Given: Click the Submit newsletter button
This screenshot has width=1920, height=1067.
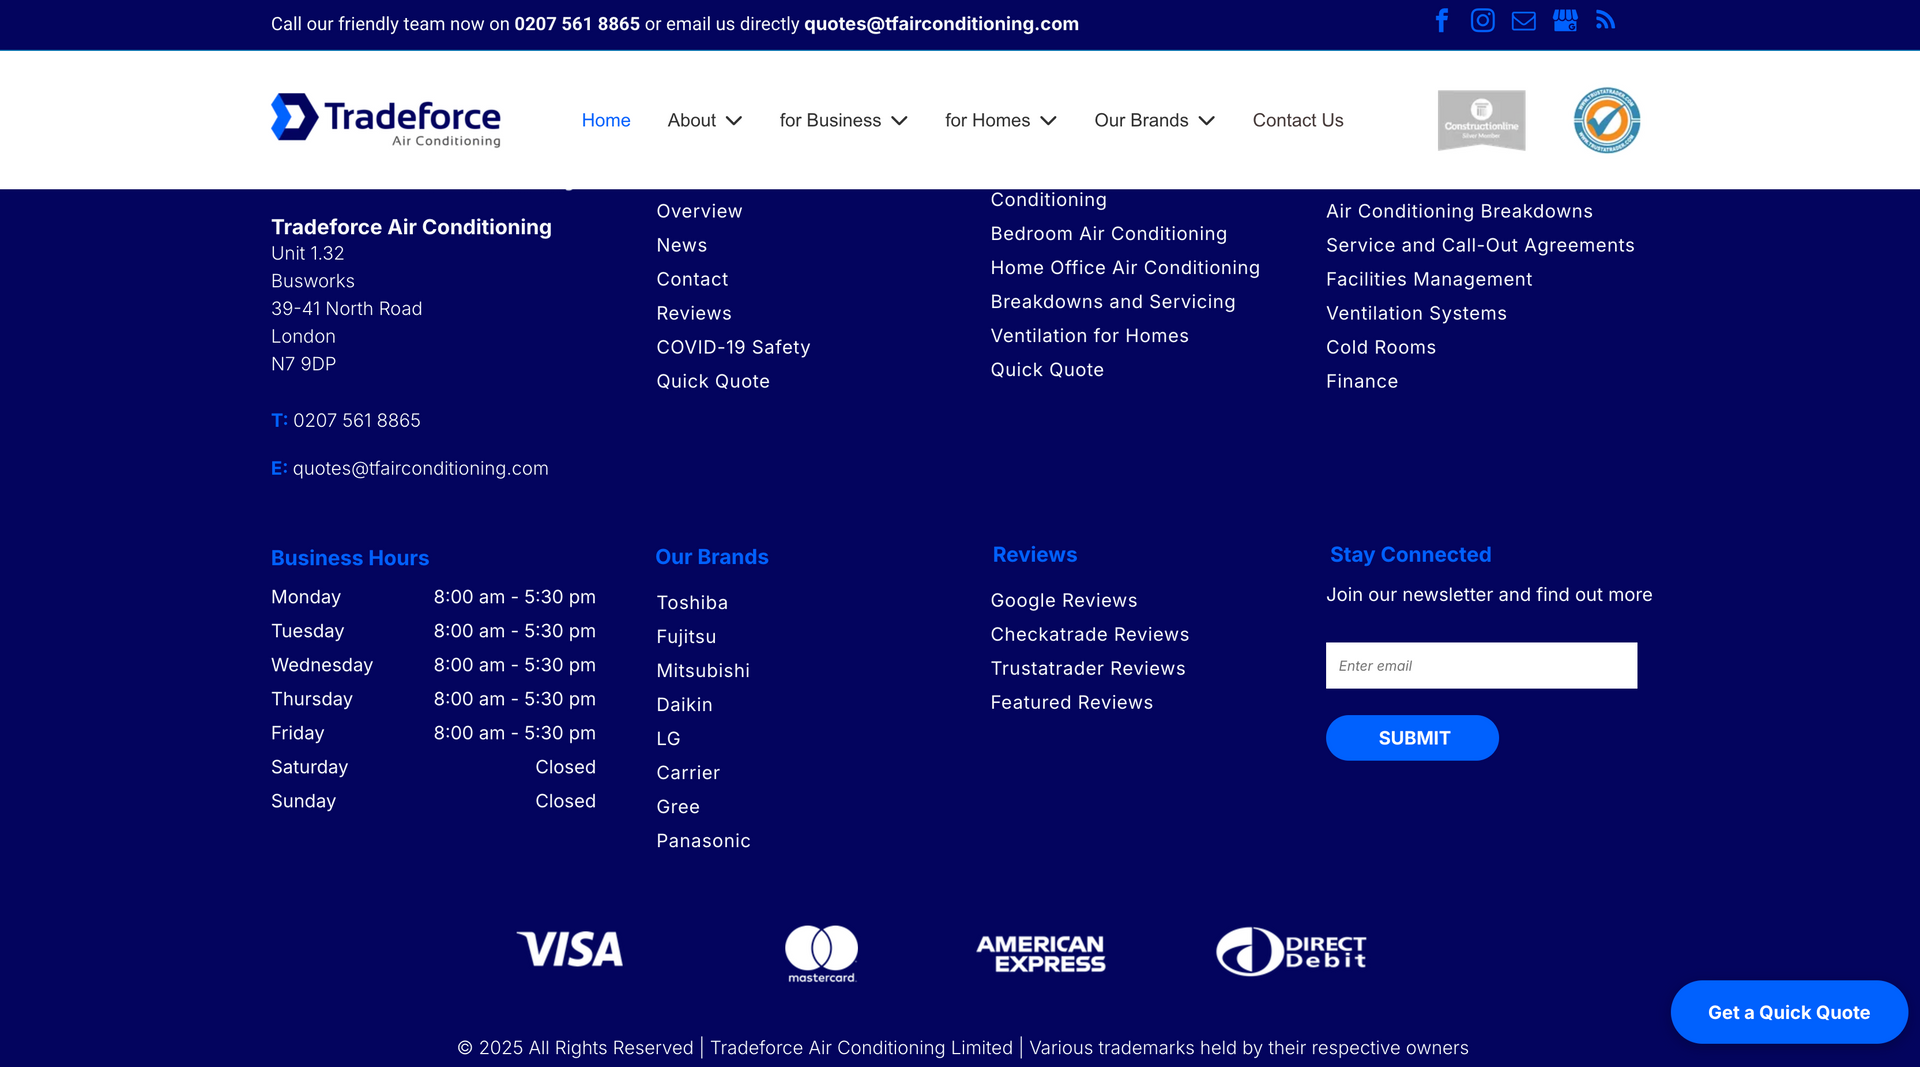Looking at the screenshot, I should (x=1412, y=738).
